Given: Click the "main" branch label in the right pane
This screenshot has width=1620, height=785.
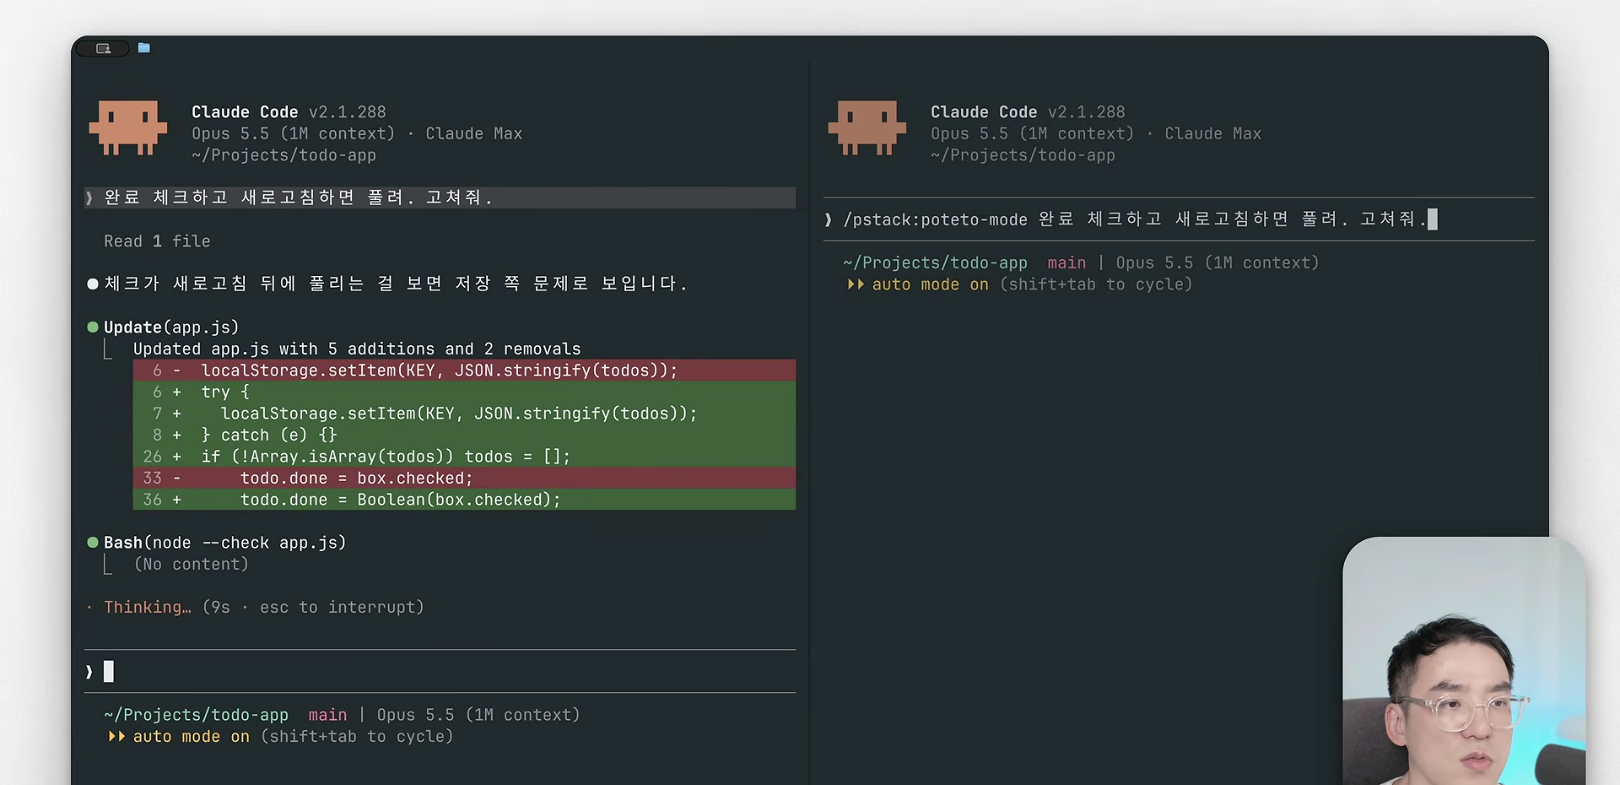Looking at the screenshot, I should coord(1067,263).
